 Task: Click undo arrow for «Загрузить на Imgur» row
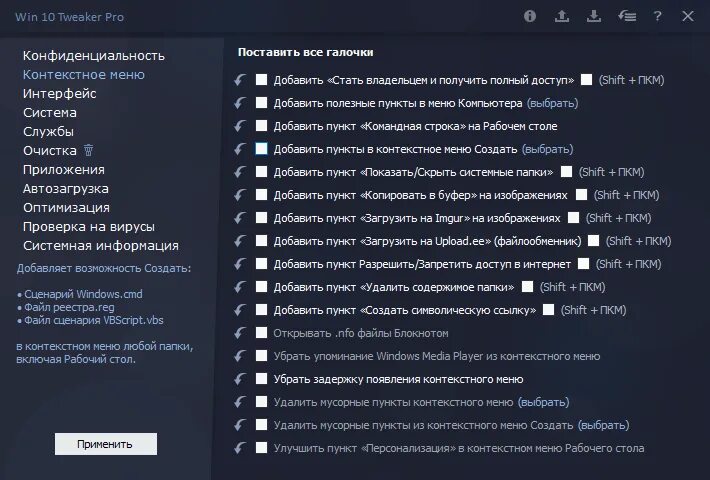pos(240,218)
